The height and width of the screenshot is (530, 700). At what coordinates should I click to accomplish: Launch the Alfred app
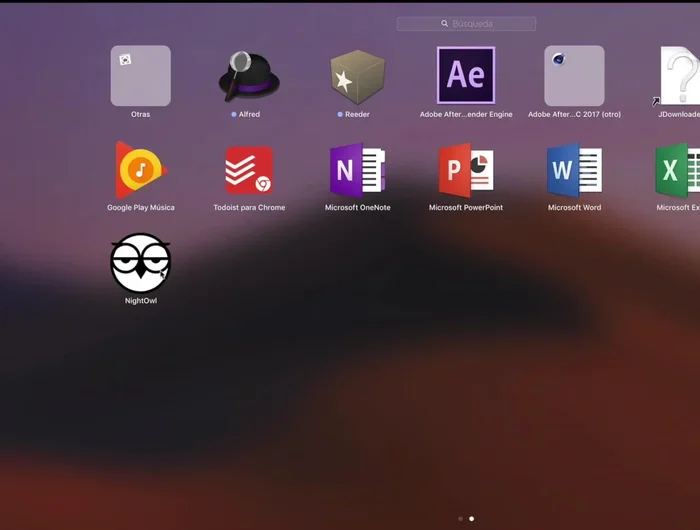tap(249, 75)
